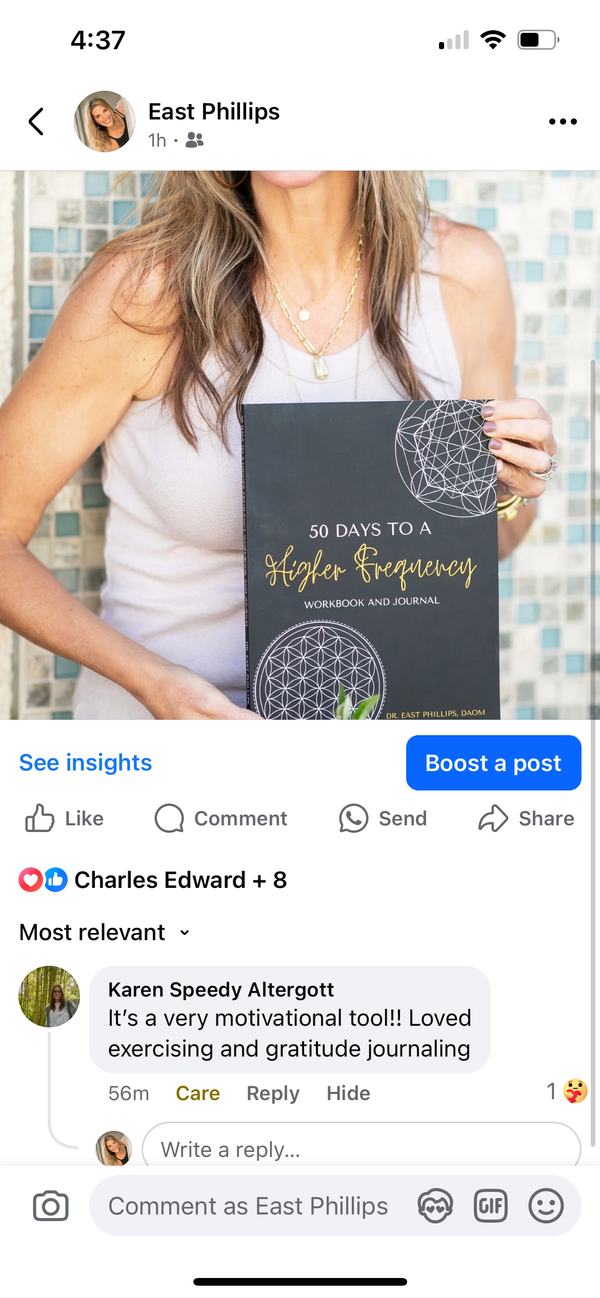The width and height of the screenshot is (600, 1298).
Task: Hide Karen Speedy Altergott's comment
Action: [348, 1093]
